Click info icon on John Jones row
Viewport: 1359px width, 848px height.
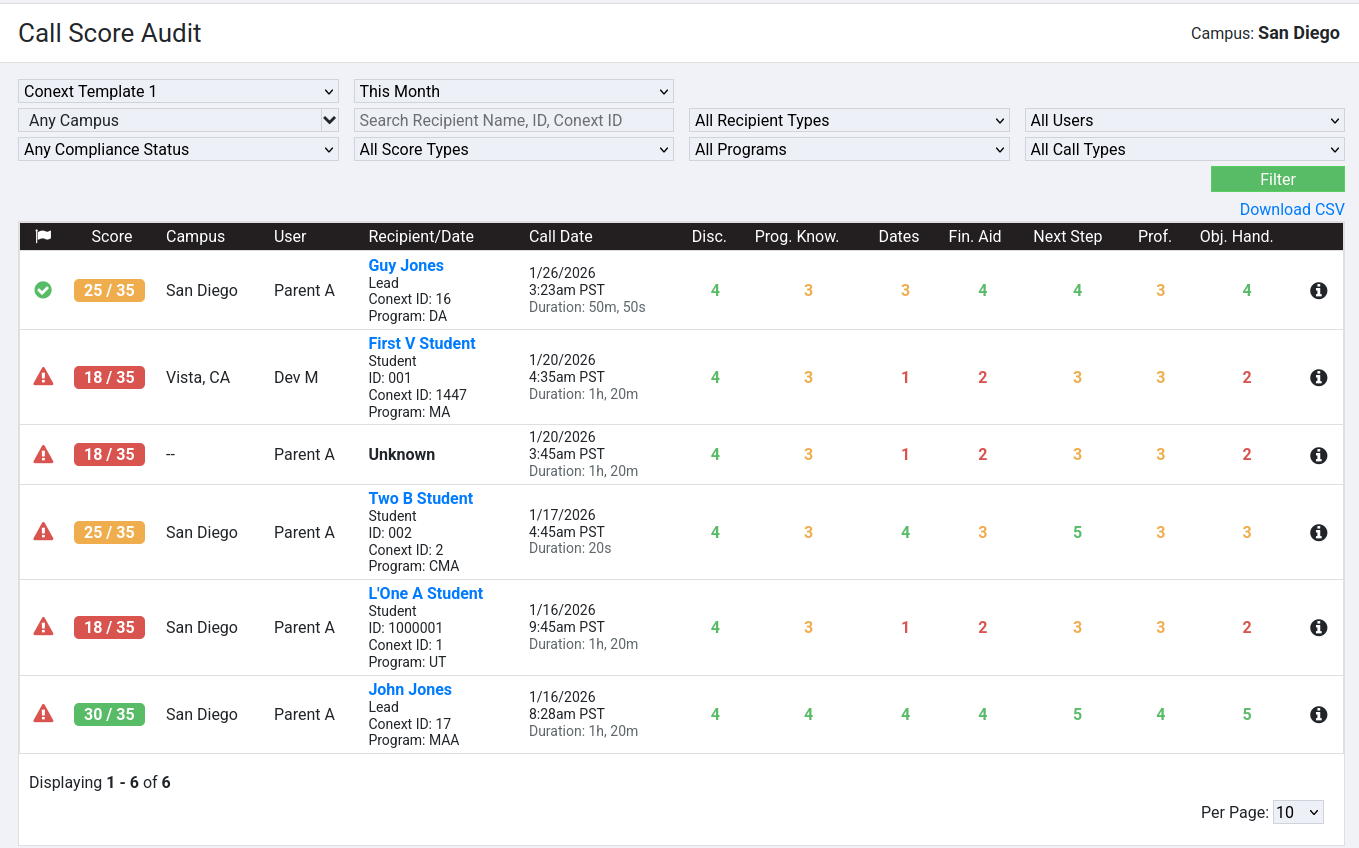(x=1318, y=715)
